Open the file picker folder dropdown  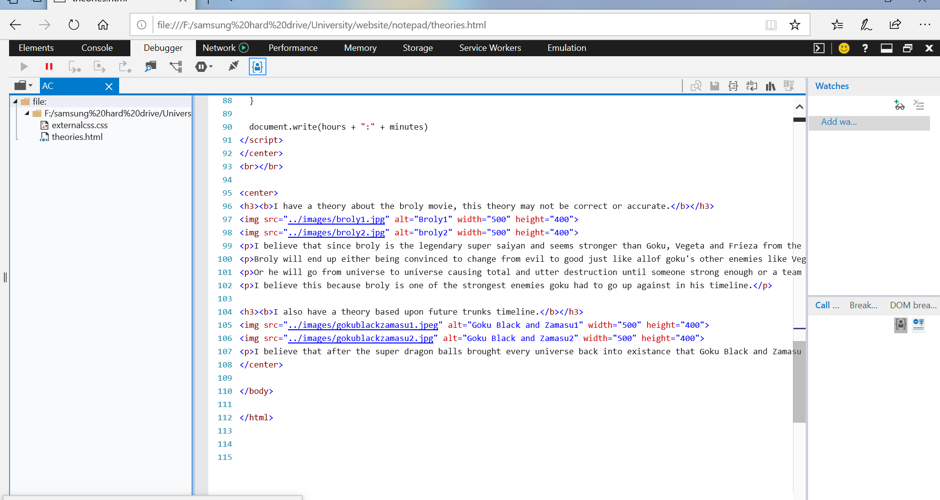coord(23,86)
